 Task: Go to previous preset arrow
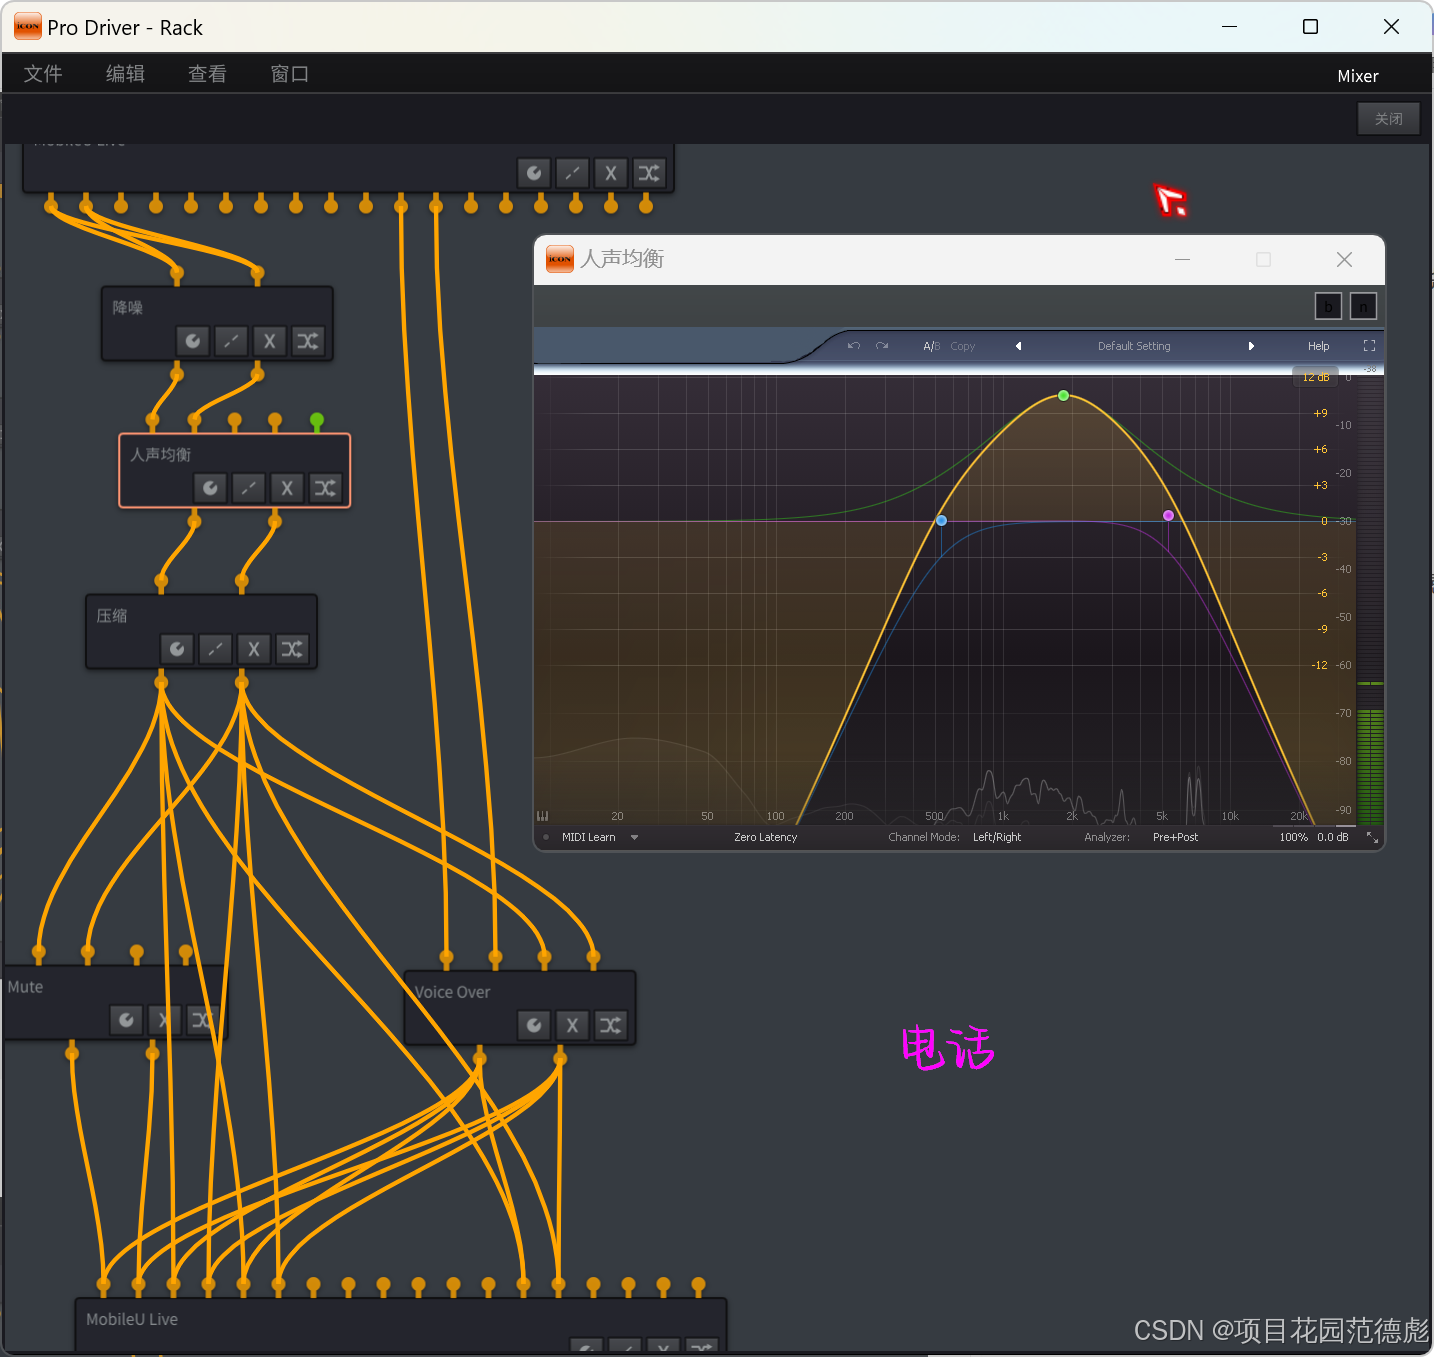click(x=1018, y=346)
